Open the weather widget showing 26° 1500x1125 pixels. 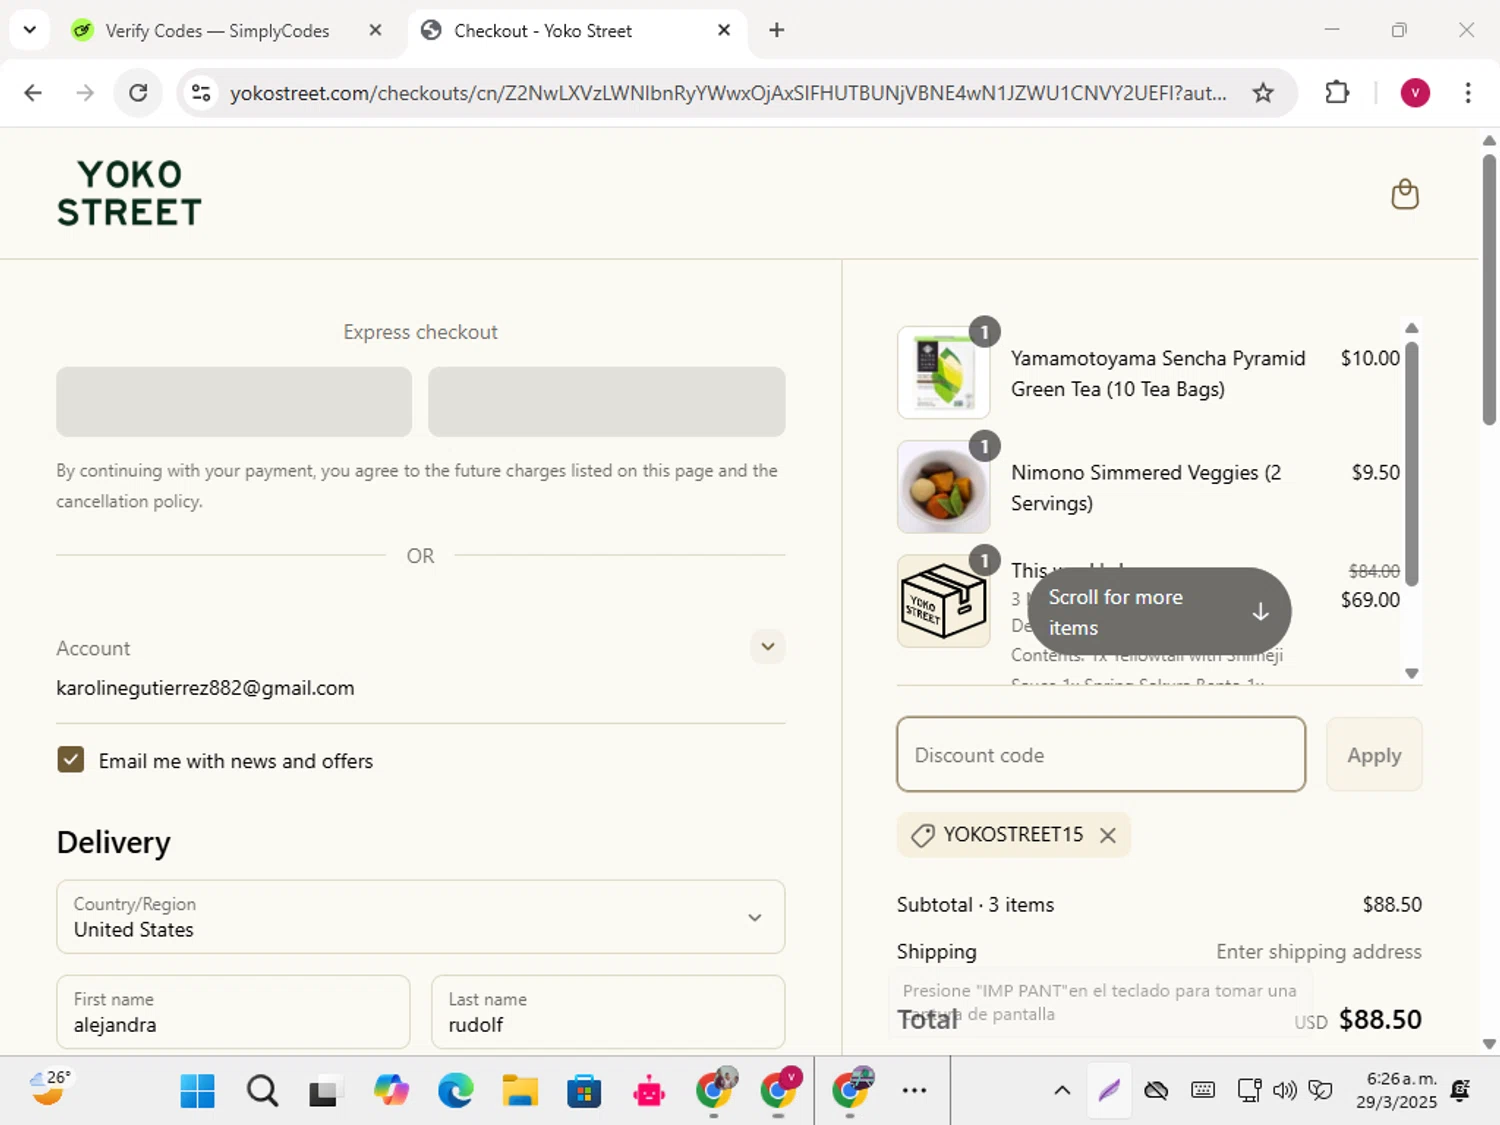click(50, 1088)
